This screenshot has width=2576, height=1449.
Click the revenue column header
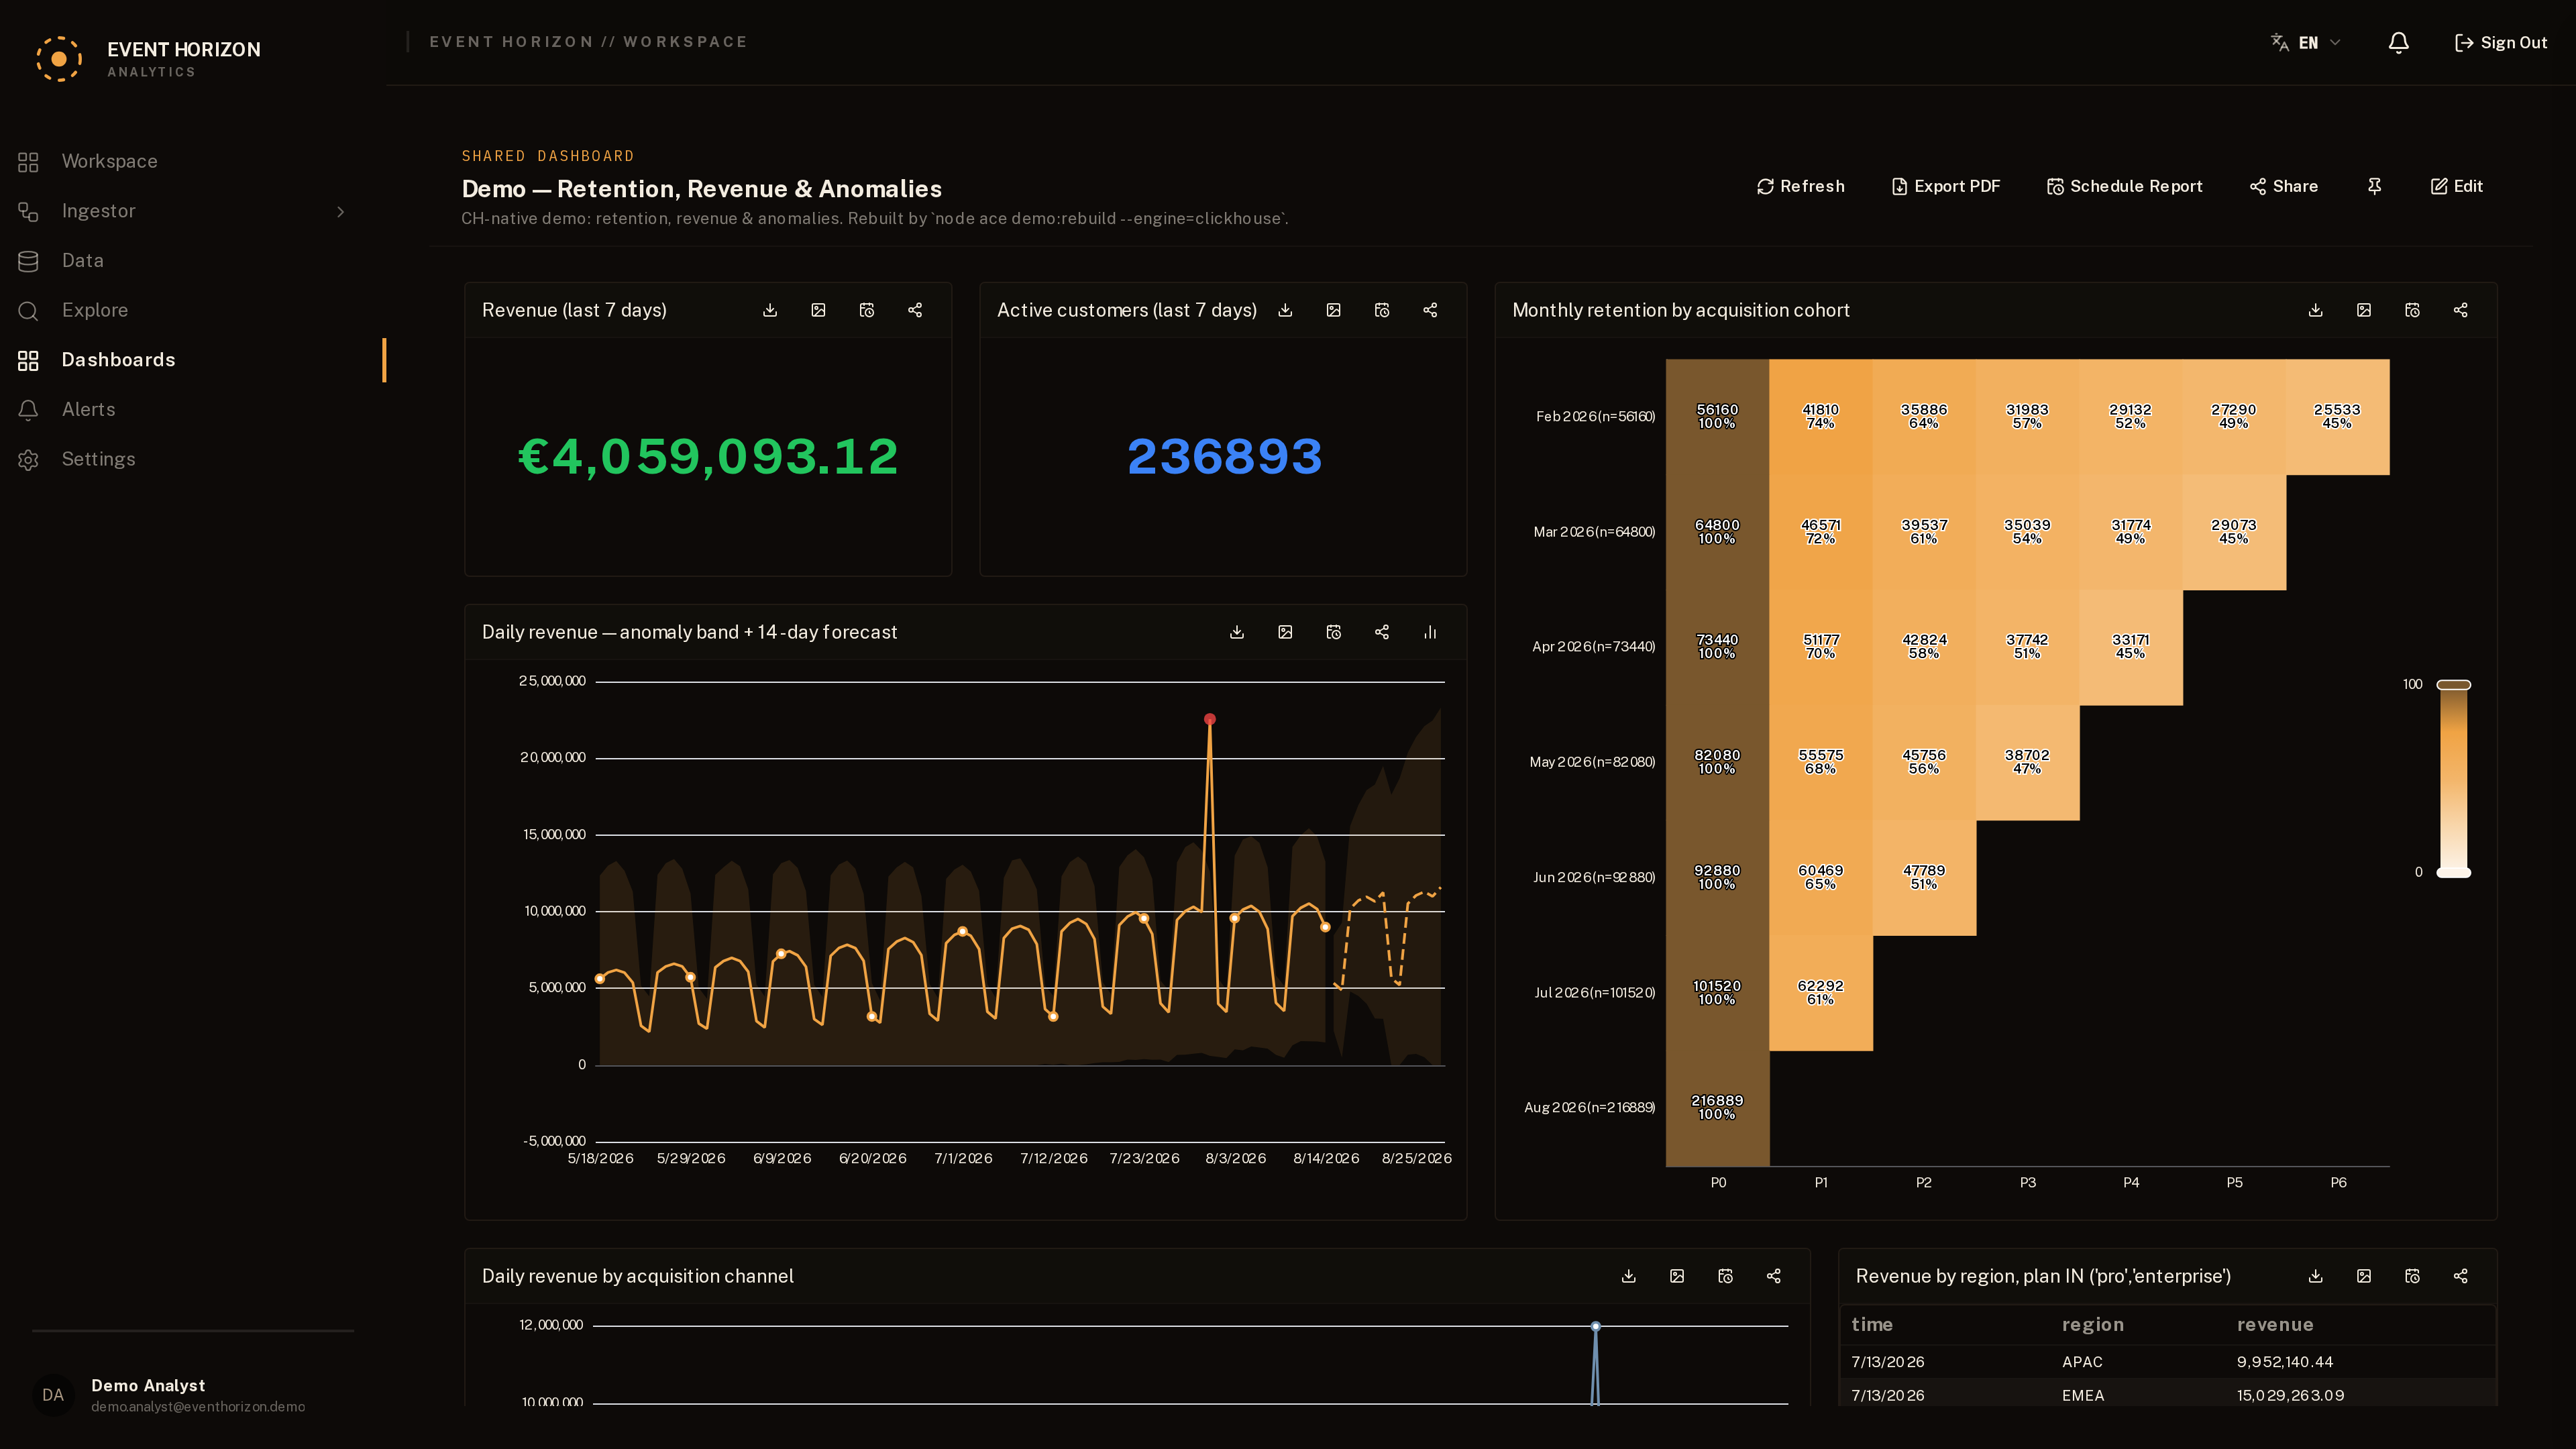pyautogui.click(x=2275, y=1324)
